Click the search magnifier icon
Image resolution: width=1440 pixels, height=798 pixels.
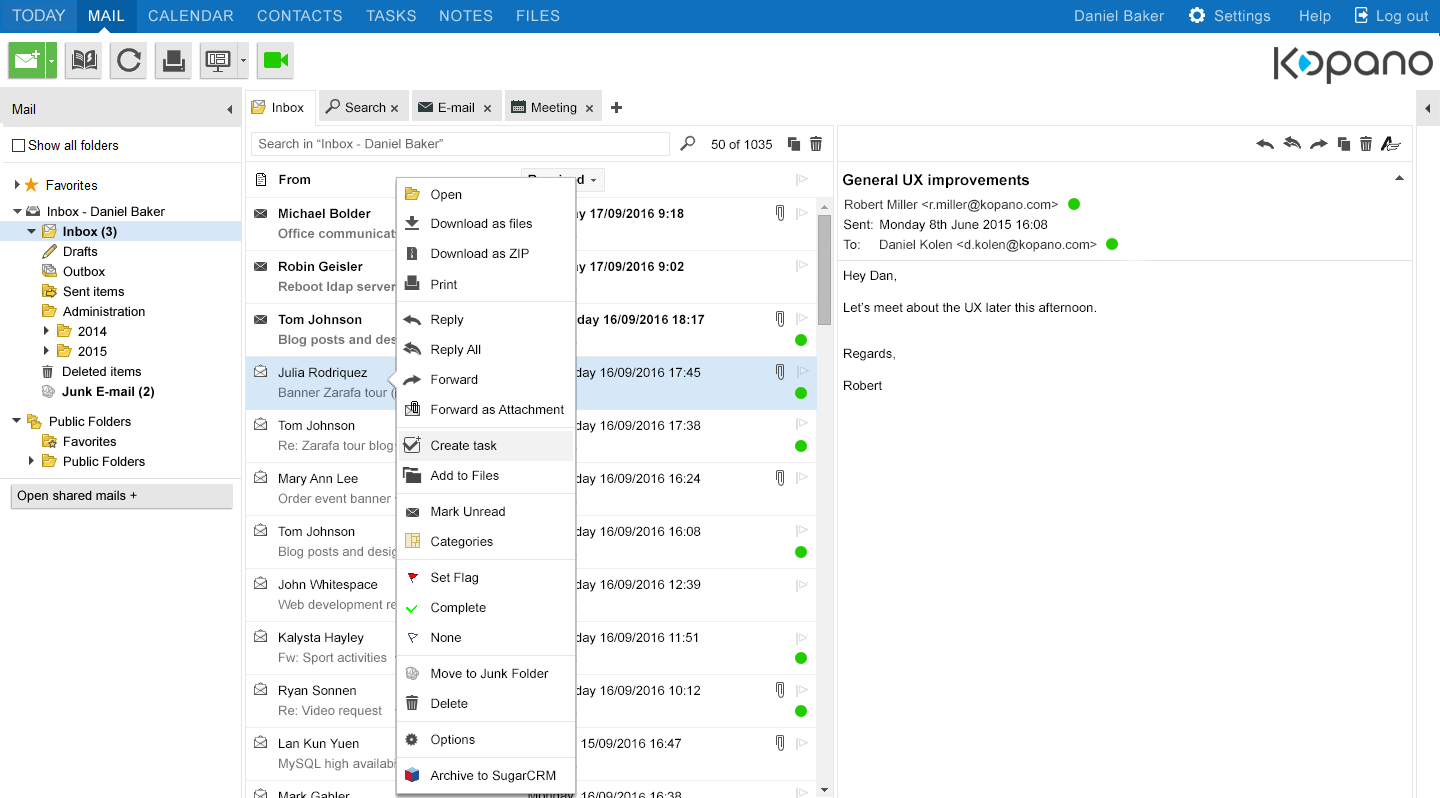tap(687, 144)
